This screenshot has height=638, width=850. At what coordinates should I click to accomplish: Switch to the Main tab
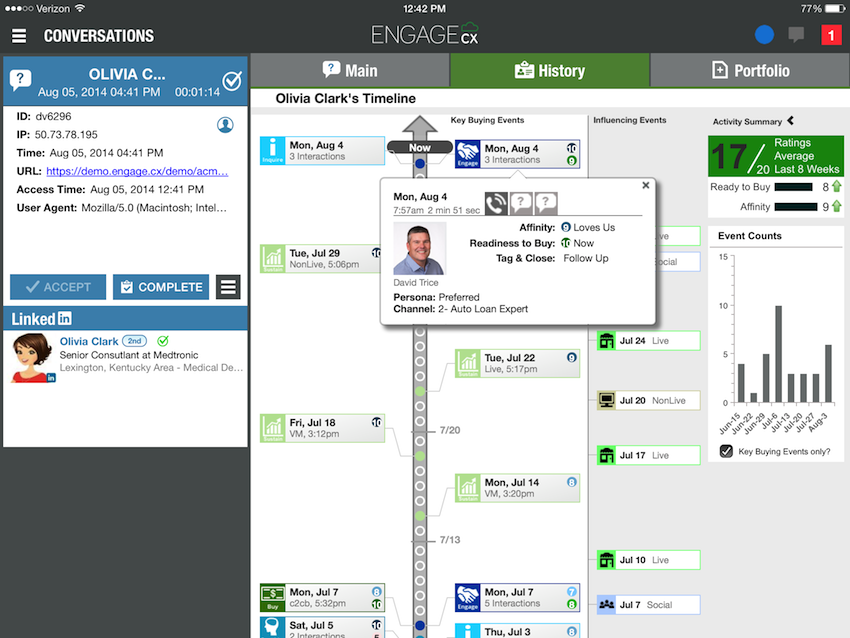[350, 70]
